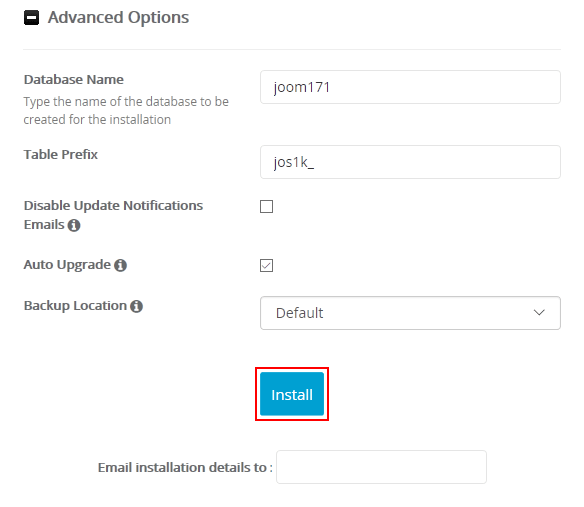The image size is (584, 507).
Task: Enable Disable Update Notifications Emails checkbox
Action: pos(266,206)
